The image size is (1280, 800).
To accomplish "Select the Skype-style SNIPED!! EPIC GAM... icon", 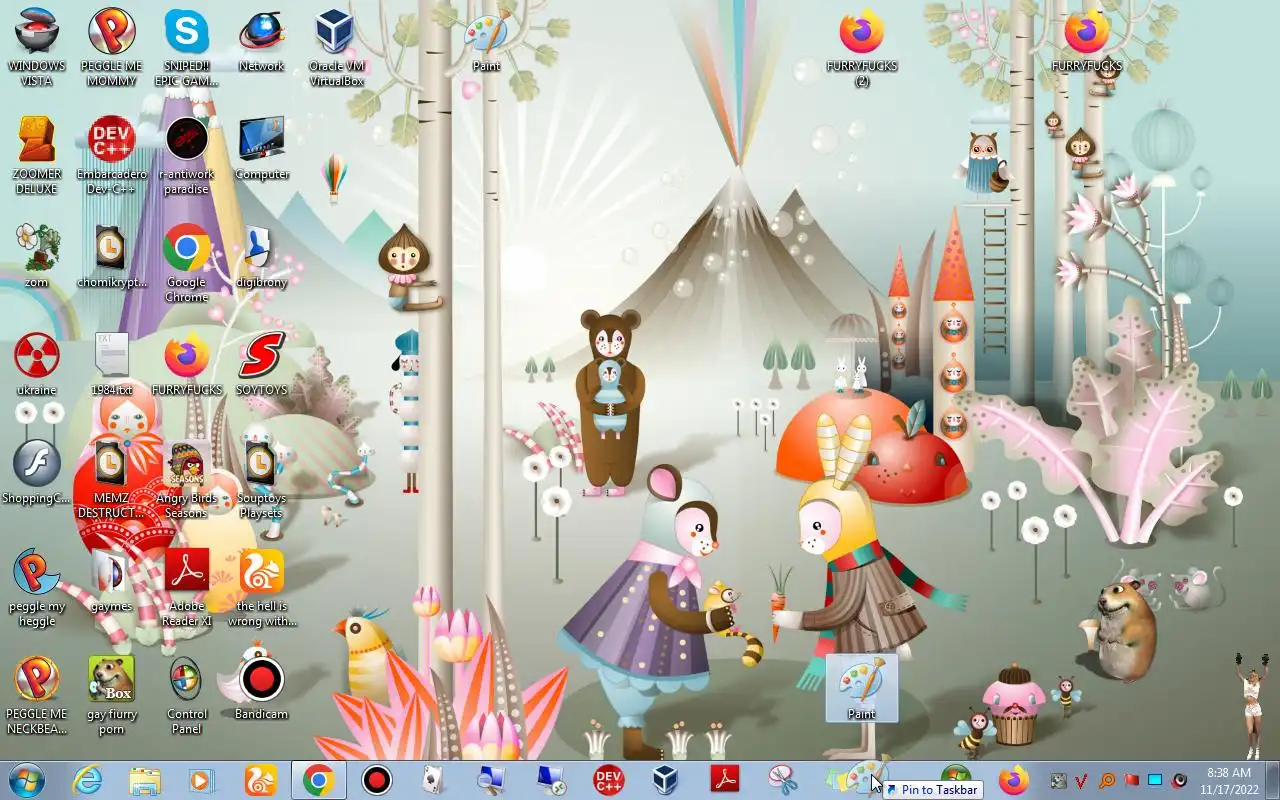I will coord(186,46).
